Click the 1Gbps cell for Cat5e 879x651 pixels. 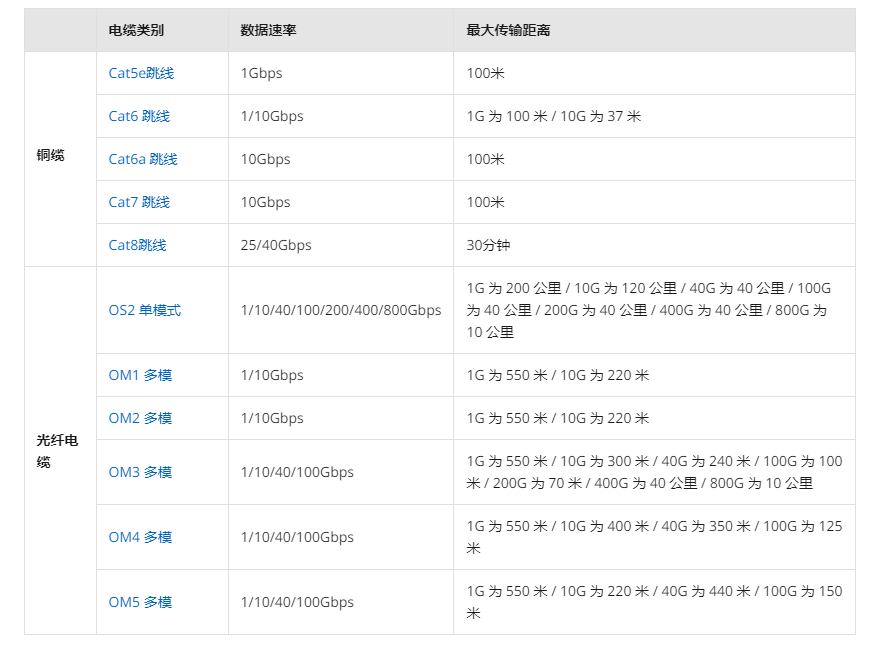261,73
